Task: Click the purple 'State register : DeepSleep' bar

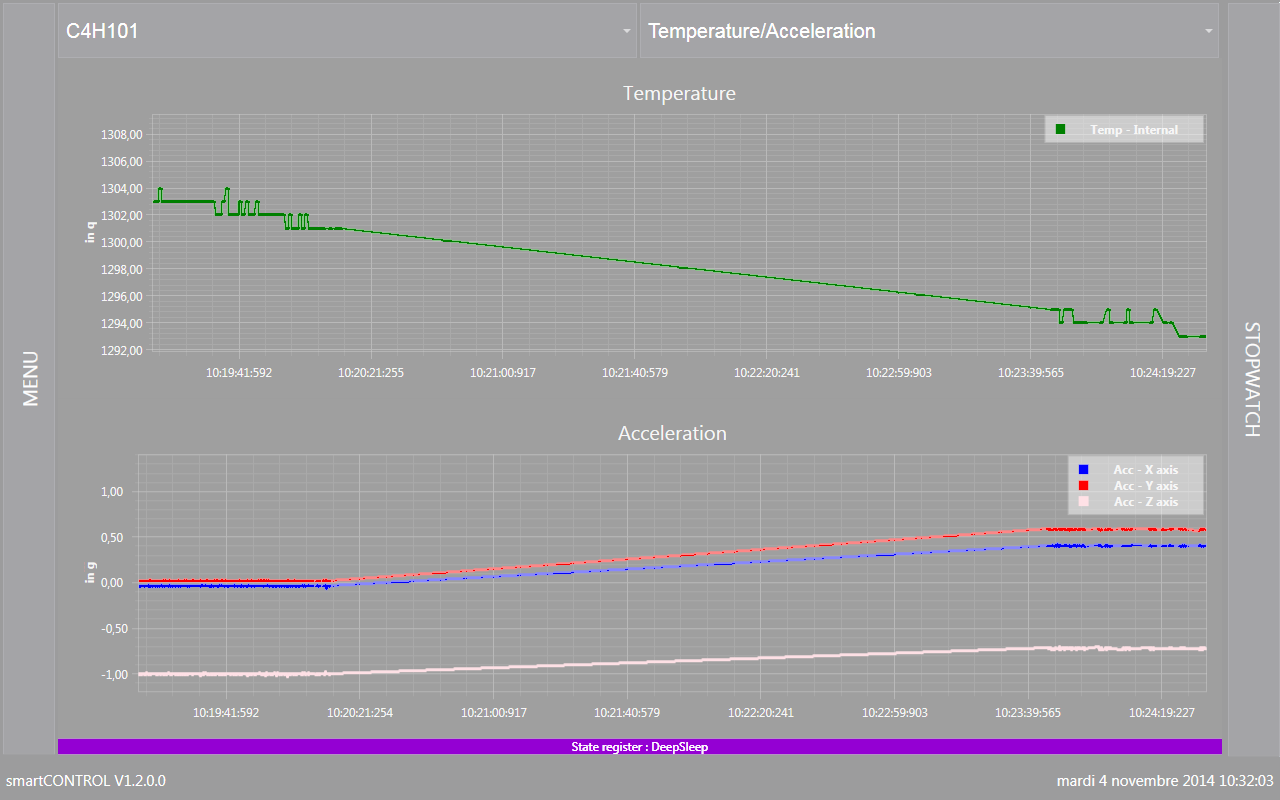Action: tap(640, 746)
